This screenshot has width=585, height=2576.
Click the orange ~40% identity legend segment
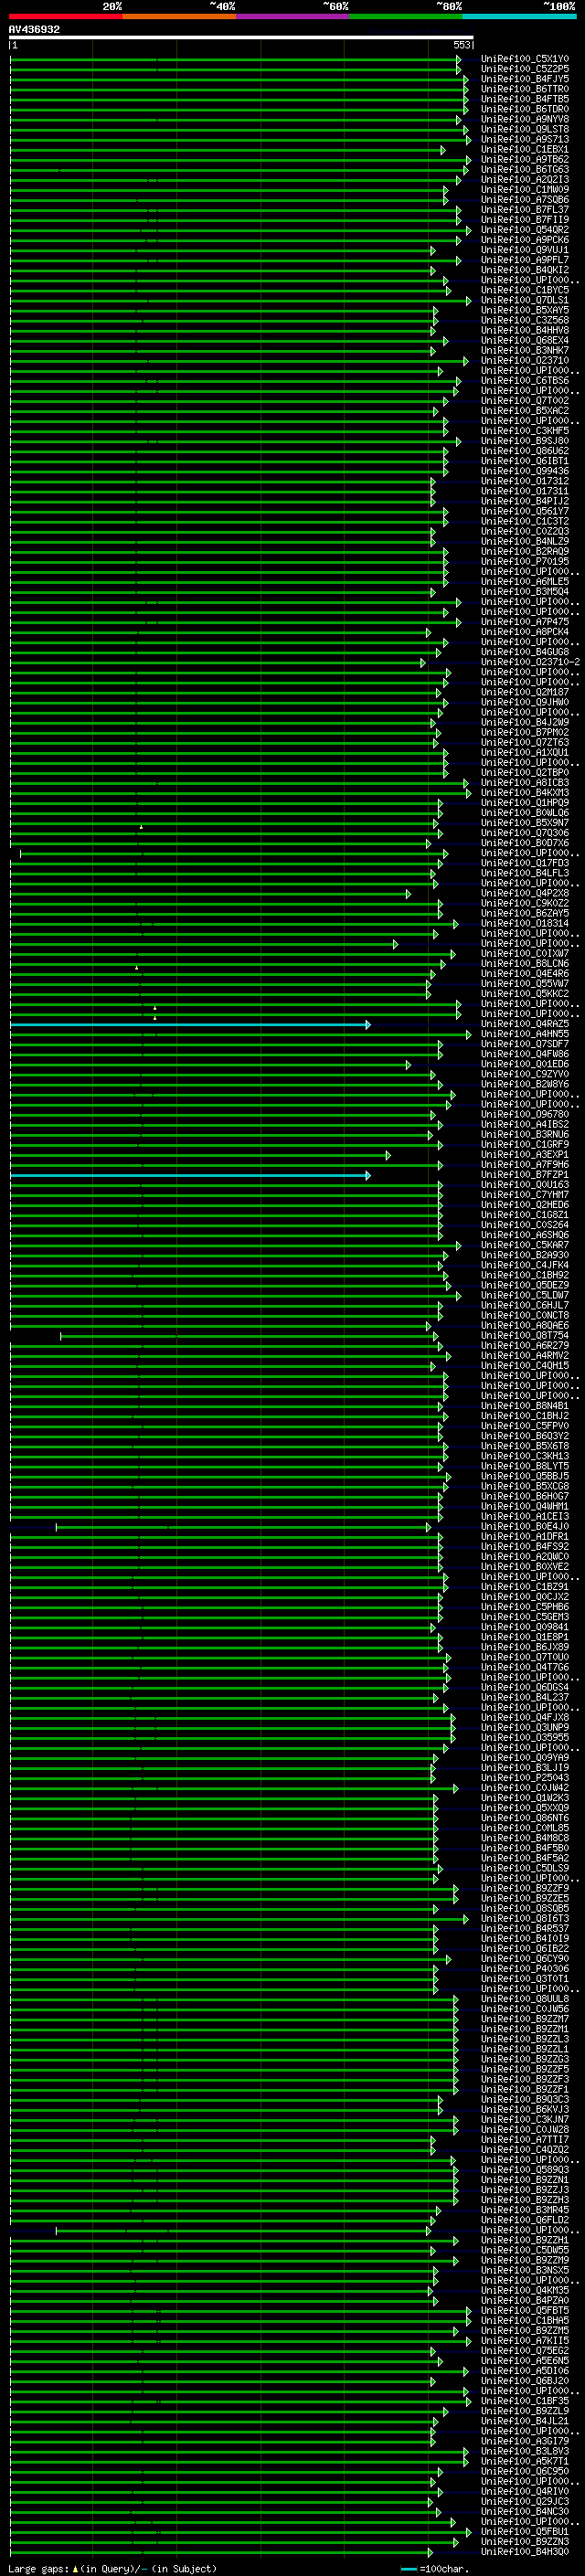point(179,16)
